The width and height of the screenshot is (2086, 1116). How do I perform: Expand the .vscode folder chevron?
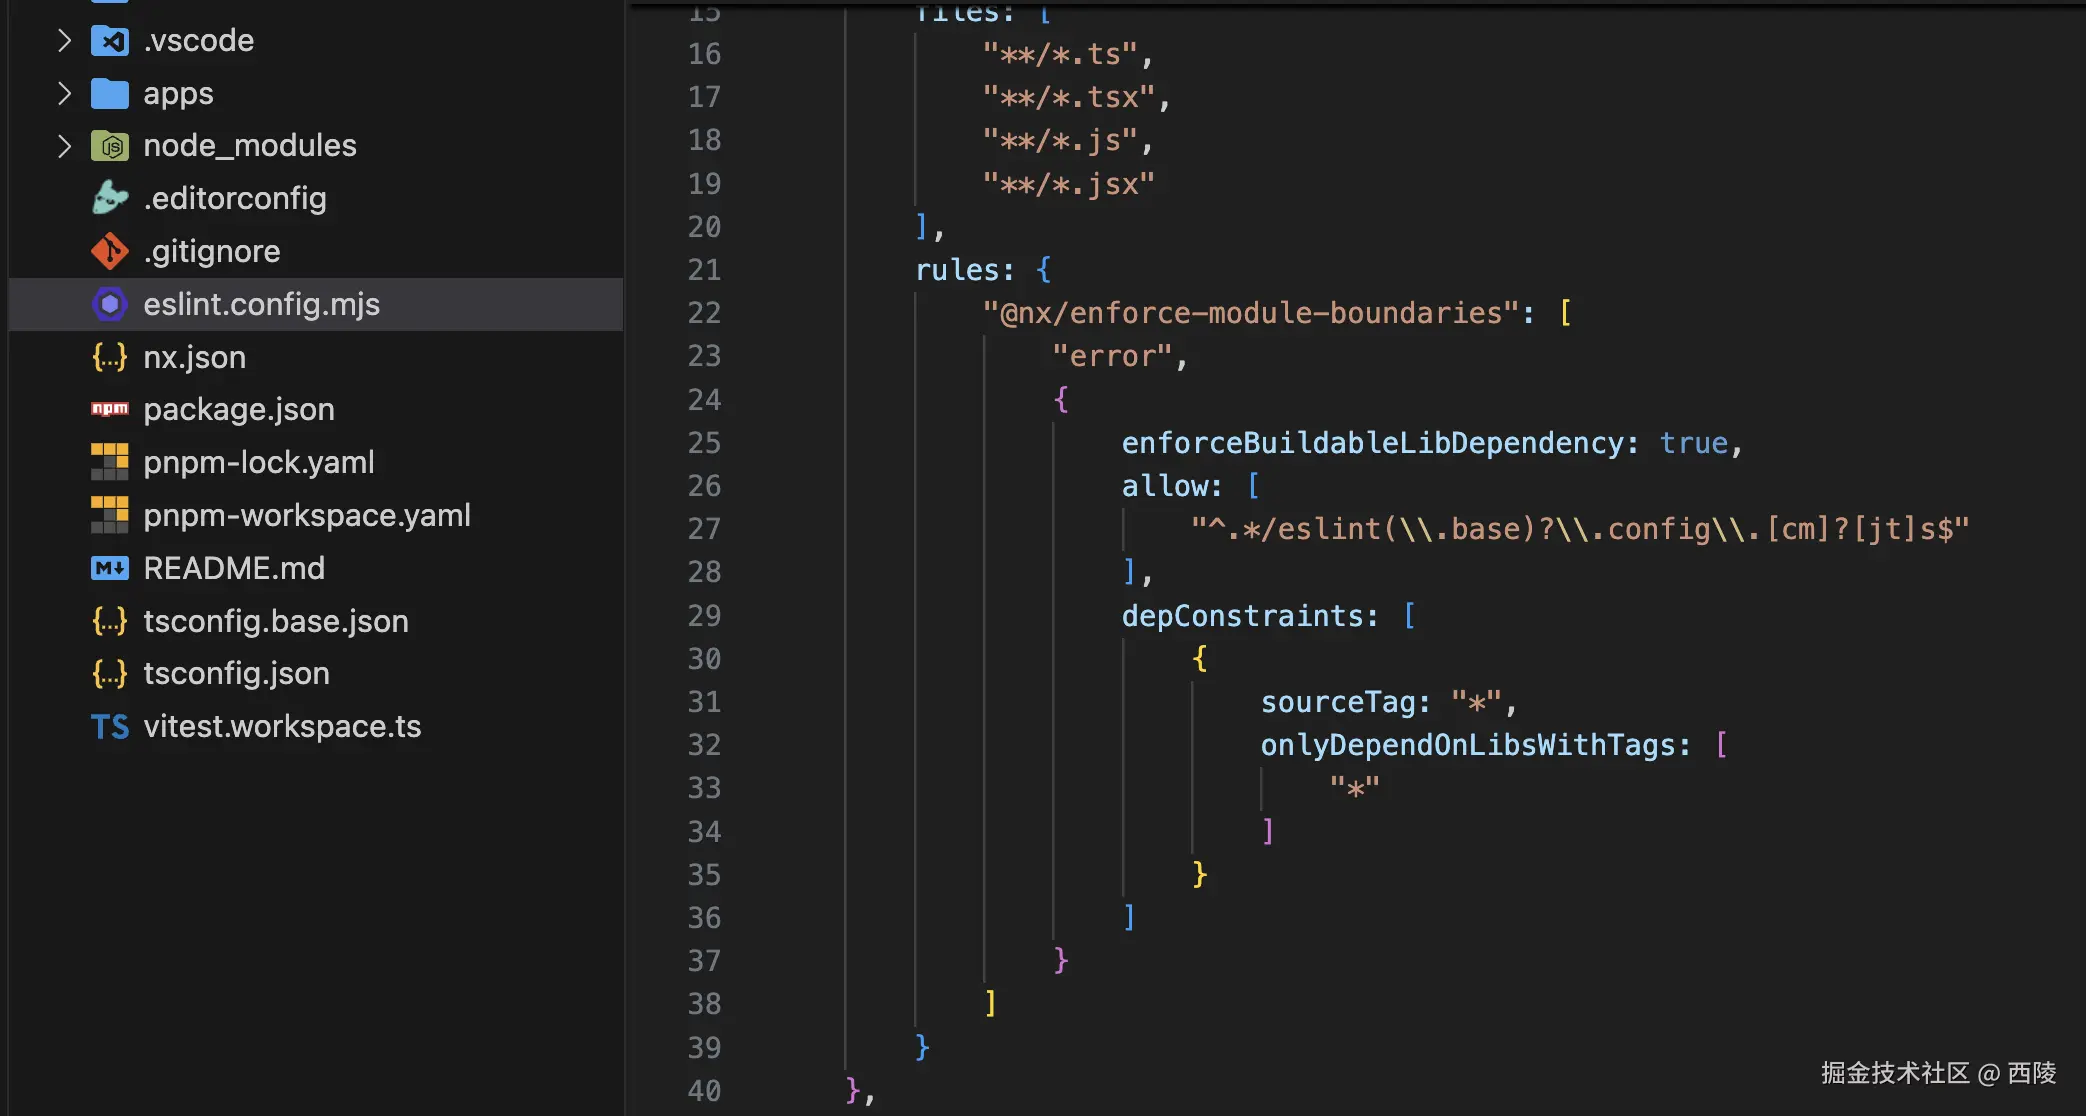coord(64,41)
